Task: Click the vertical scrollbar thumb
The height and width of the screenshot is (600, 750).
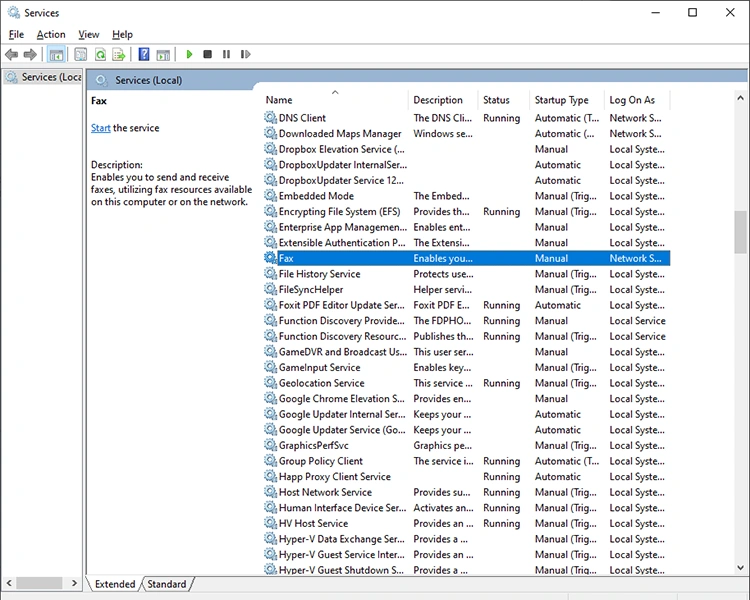Action: coord(740,232)
